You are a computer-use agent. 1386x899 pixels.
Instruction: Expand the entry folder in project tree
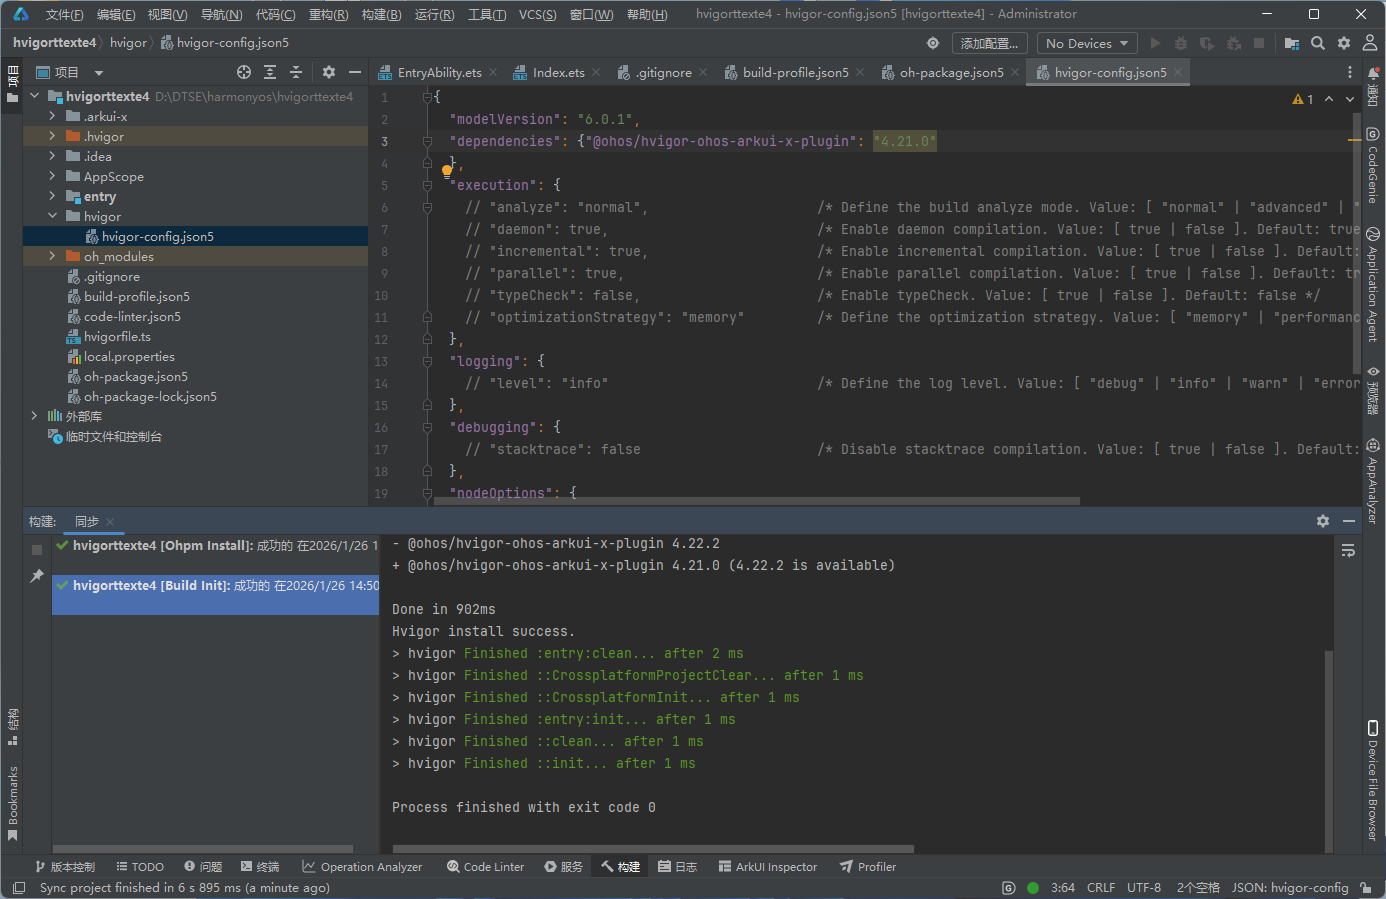52,197
